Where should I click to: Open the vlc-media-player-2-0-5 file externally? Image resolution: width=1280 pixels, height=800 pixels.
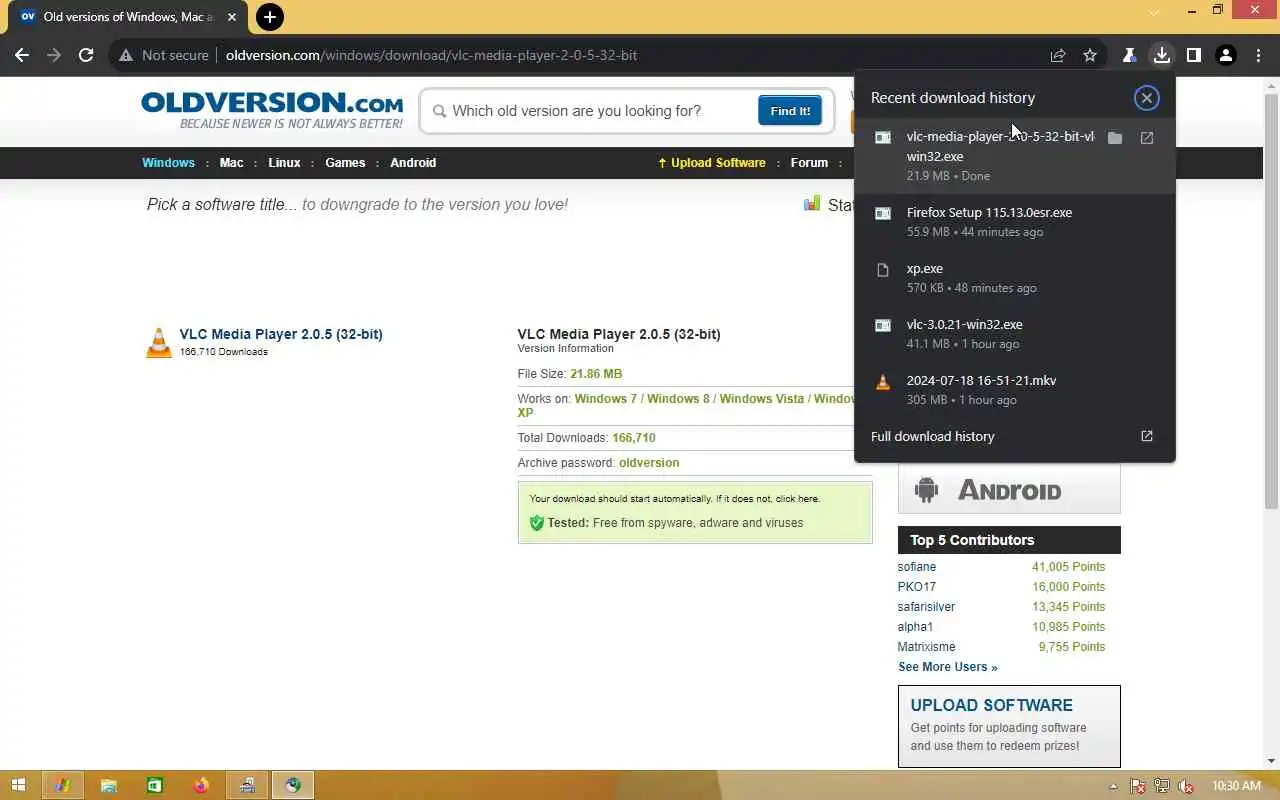[x=1147, y=137]
